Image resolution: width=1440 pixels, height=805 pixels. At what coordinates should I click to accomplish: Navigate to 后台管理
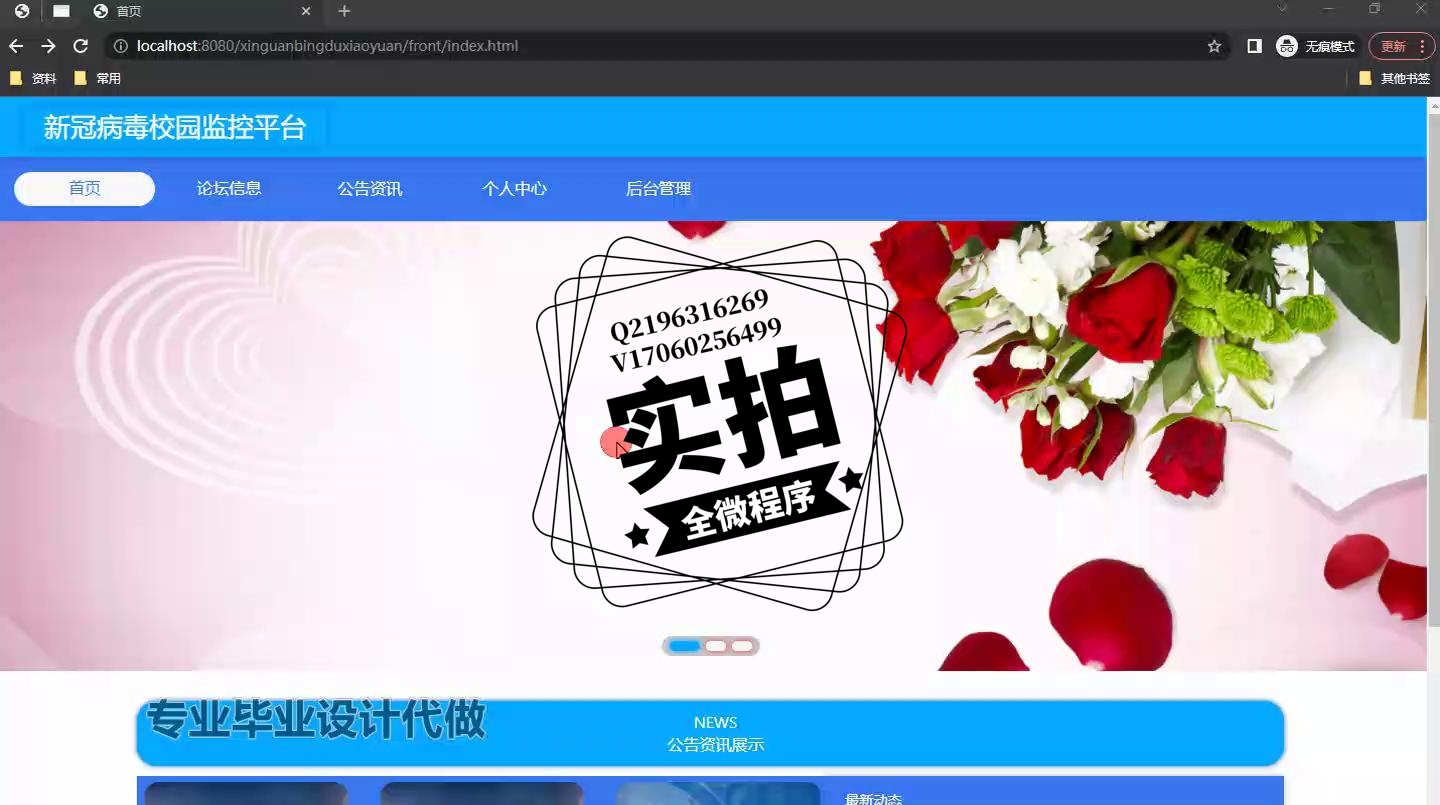(658, 188)
